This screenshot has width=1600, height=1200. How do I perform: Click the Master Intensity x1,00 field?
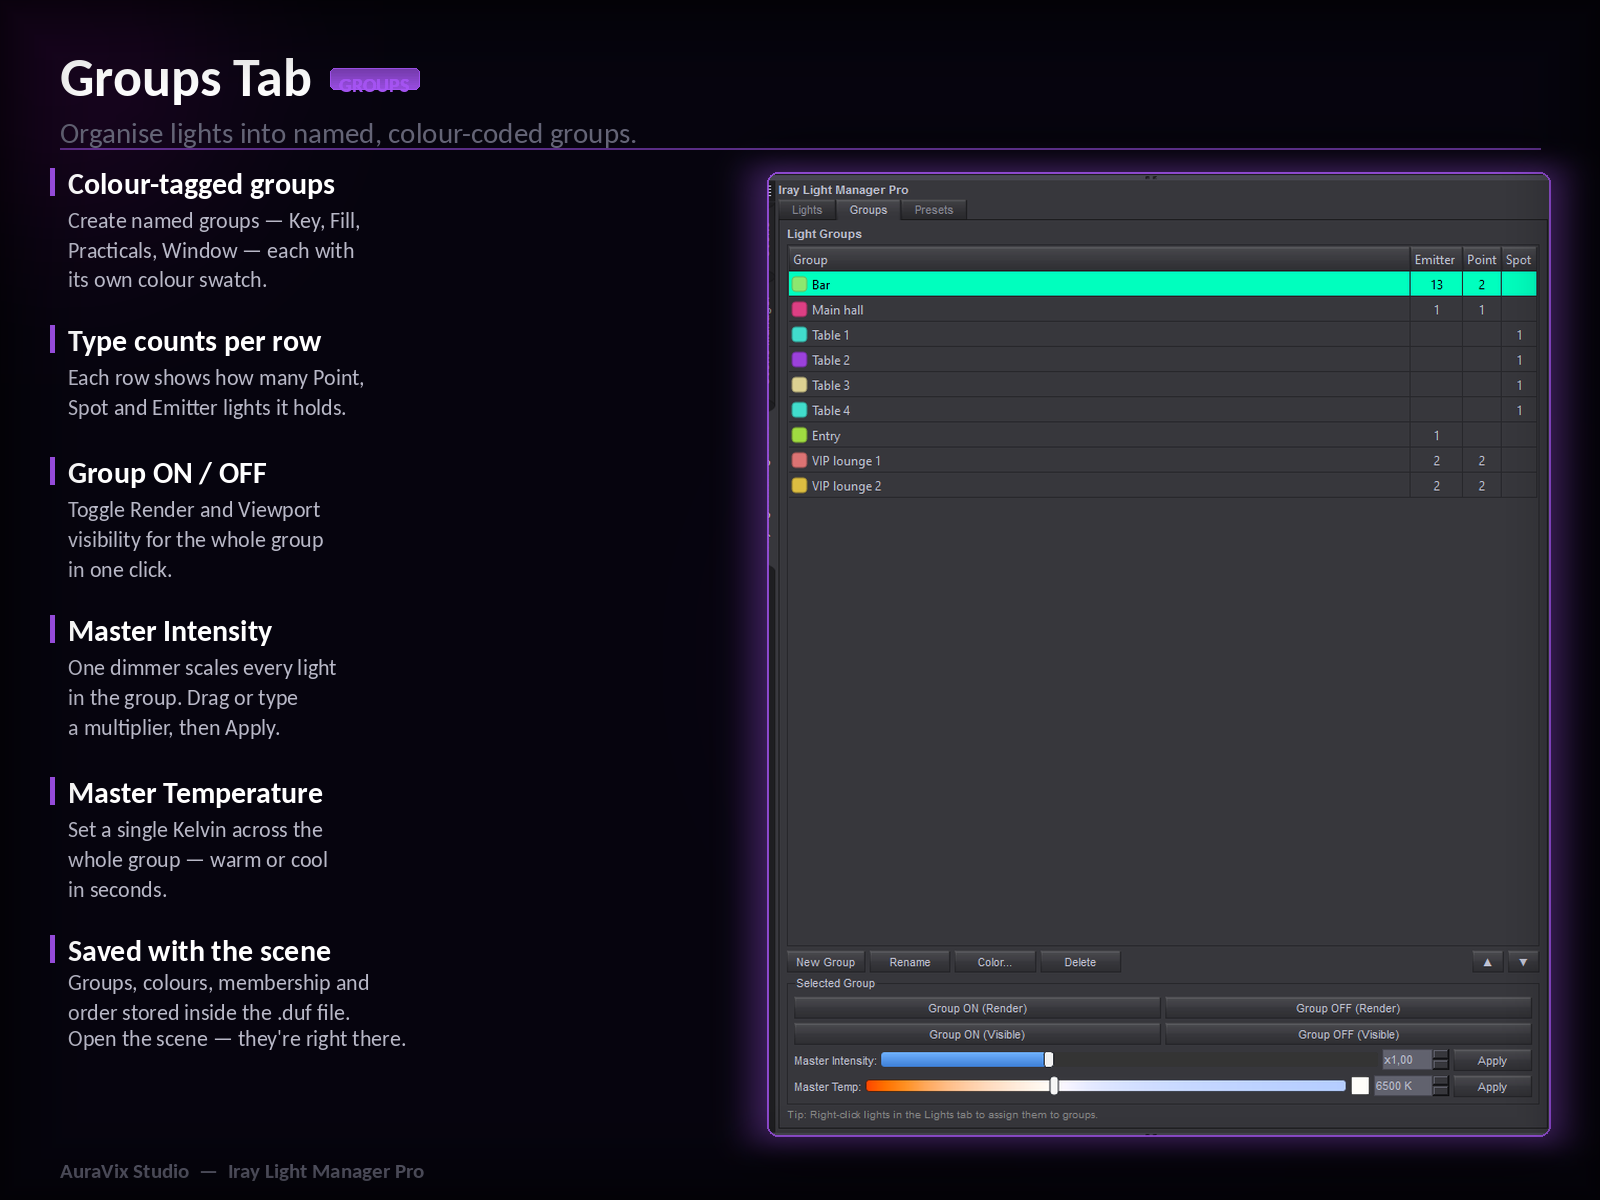(x=1406, y=1060)
